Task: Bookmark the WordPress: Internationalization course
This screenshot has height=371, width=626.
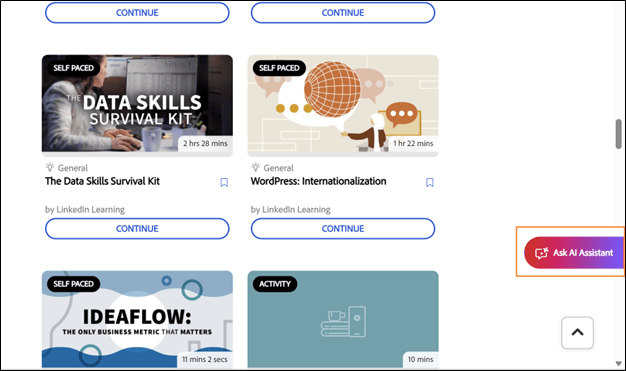Action: click(430, 183)
